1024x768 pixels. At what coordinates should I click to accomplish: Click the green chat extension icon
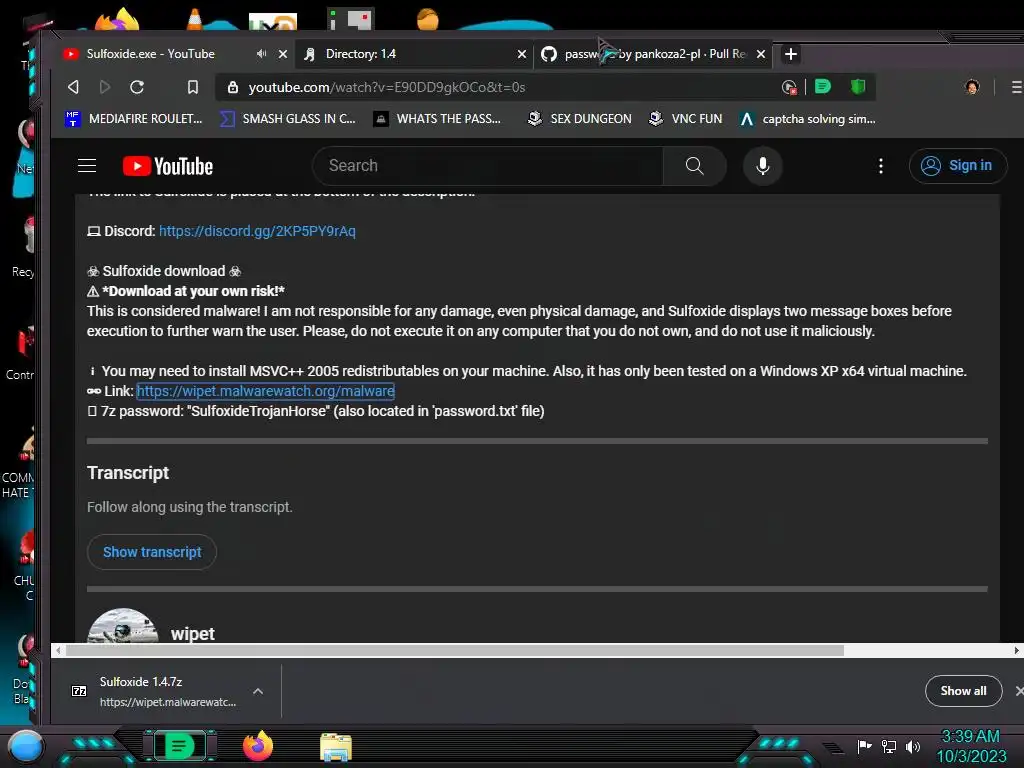[x=823, y=86]
